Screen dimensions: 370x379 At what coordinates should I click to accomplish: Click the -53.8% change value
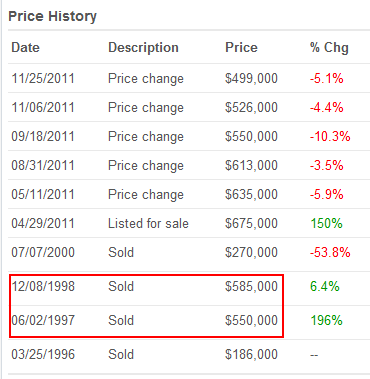(330, 253)
